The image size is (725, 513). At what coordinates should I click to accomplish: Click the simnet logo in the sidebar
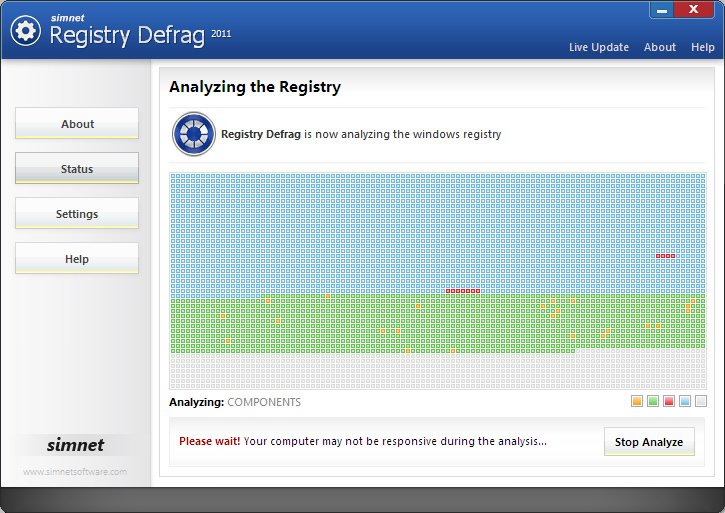click(x=75, y=445)
